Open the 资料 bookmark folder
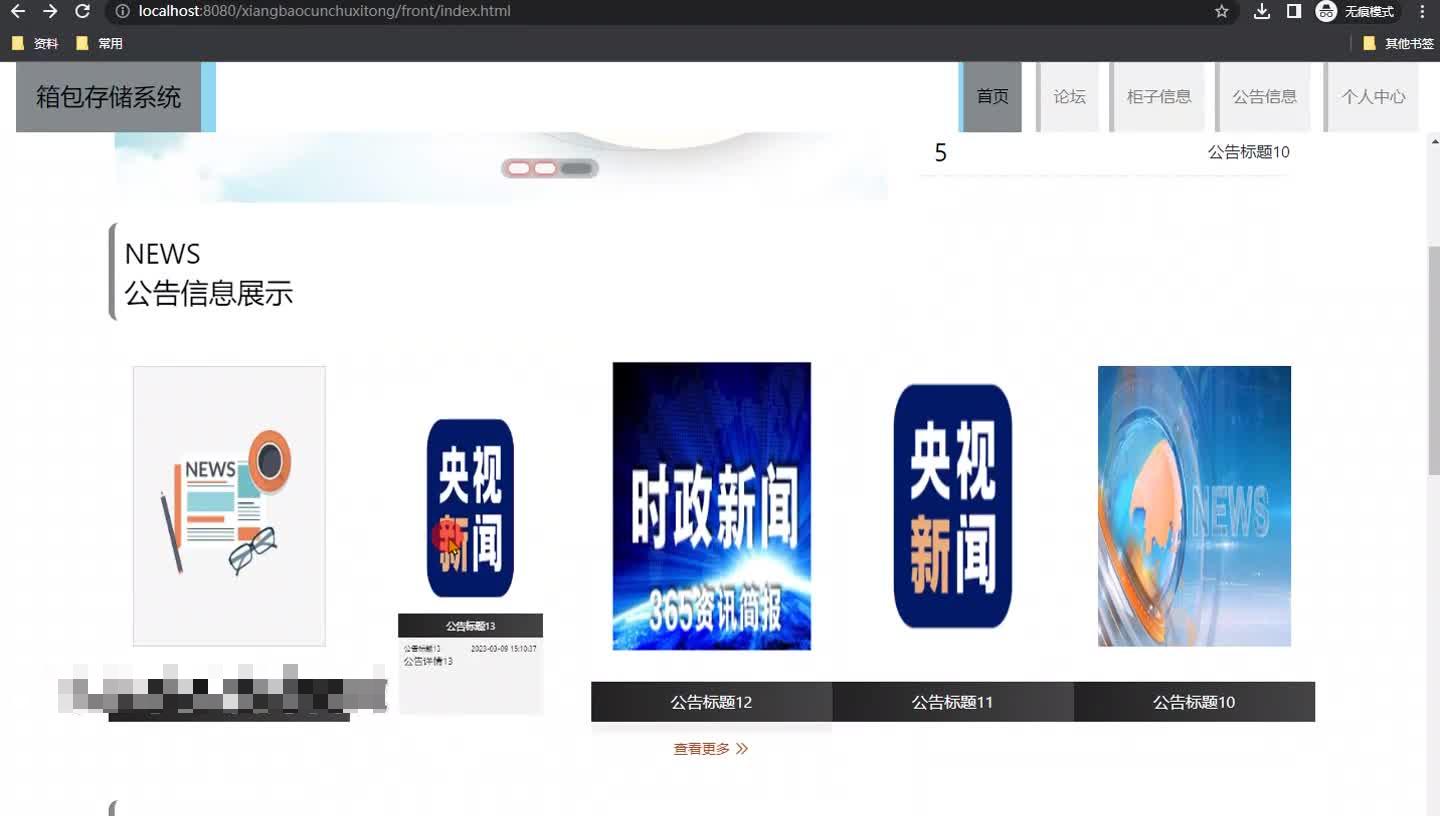Screen dimensions: 1440x816 (x=35, y=44)
